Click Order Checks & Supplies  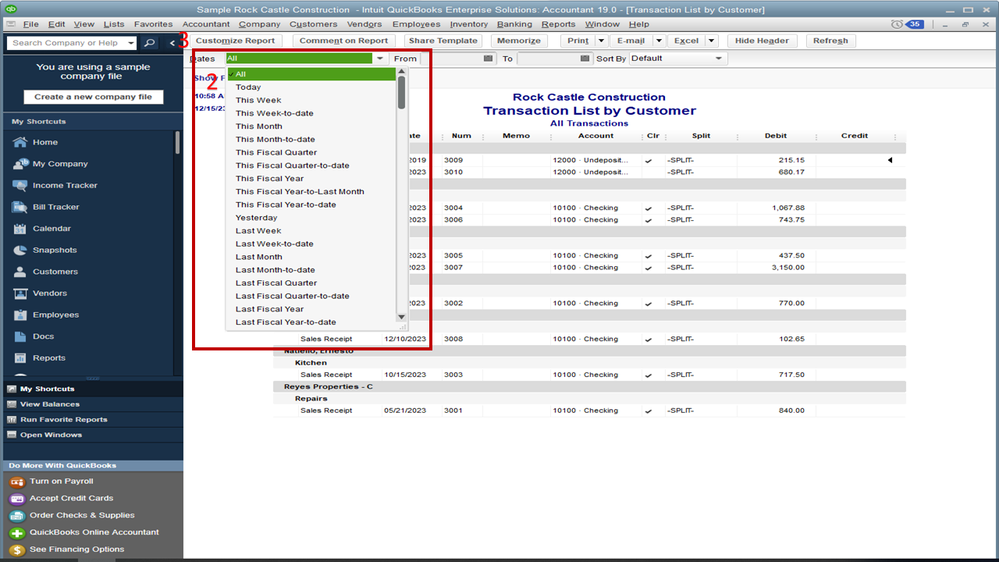82,515
